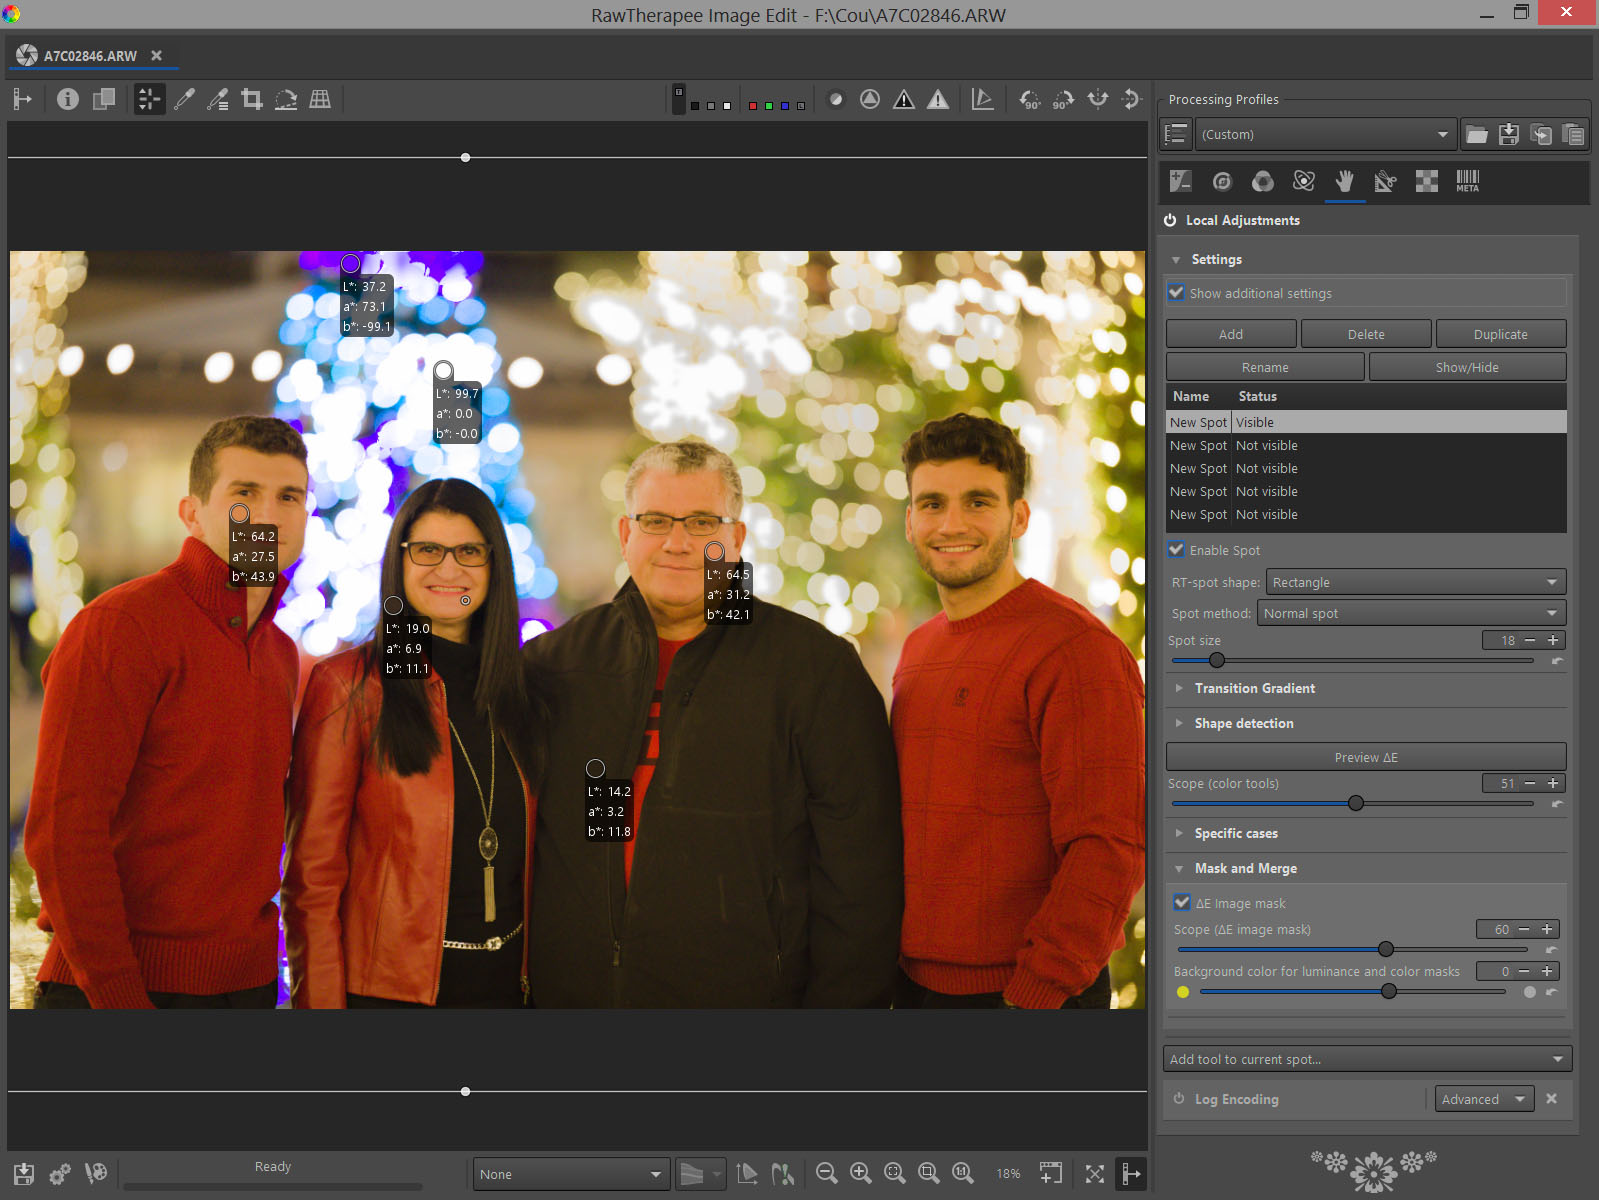Open the image info icon
The height and width of the screenshot is (1200, 1599).
tap(68, 99)
